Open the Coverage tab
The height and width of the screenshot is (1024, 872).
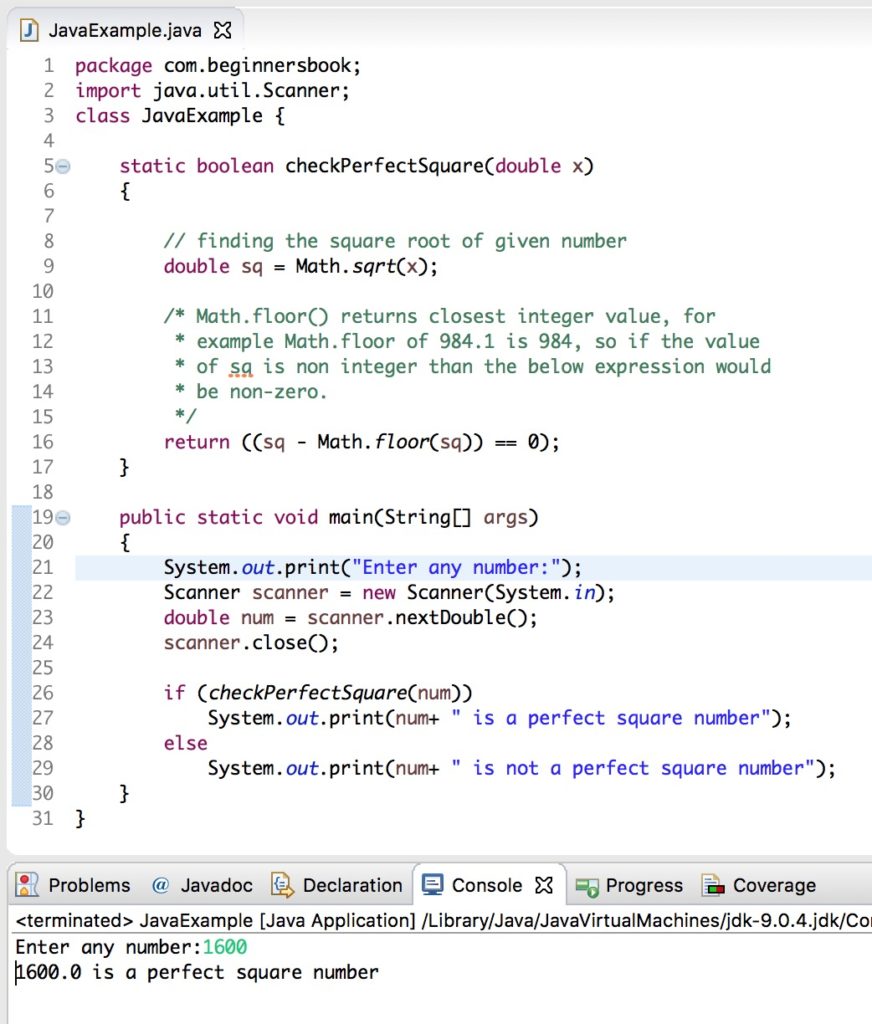point(759,885)
